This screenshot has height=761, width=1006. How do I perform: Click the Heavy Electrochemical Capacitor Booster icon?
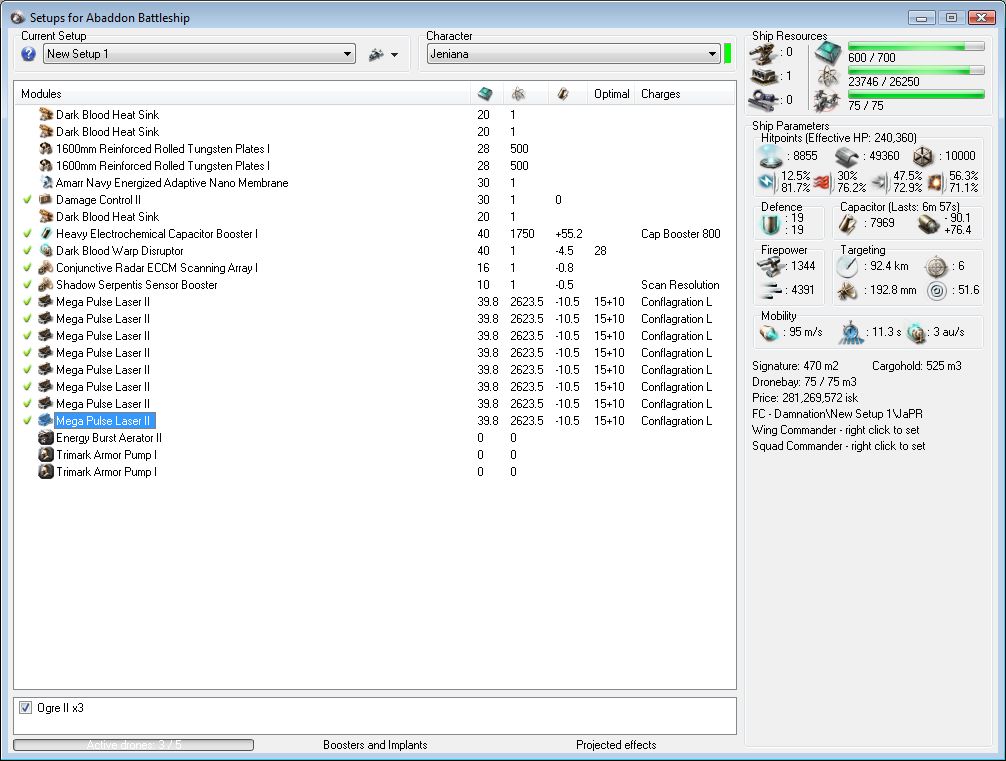pos(46,234)
